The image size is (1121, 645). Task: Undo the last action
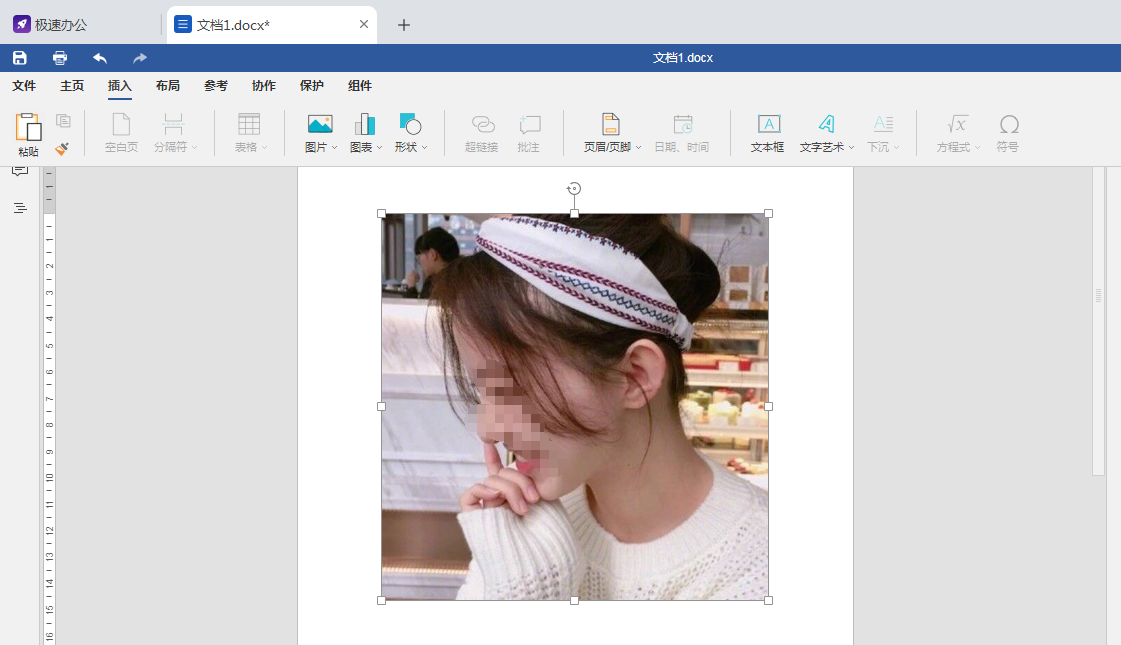[100, 58]
